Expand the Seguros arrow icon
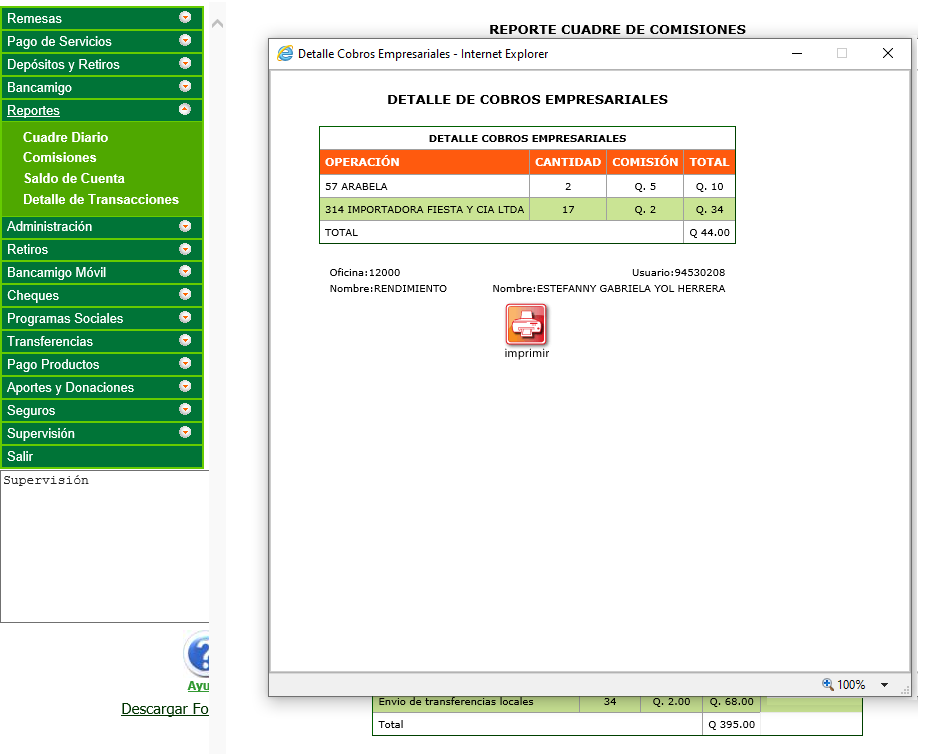Image resolution: width=943 pixels, height=754 pixels. (x=185, y=410)
